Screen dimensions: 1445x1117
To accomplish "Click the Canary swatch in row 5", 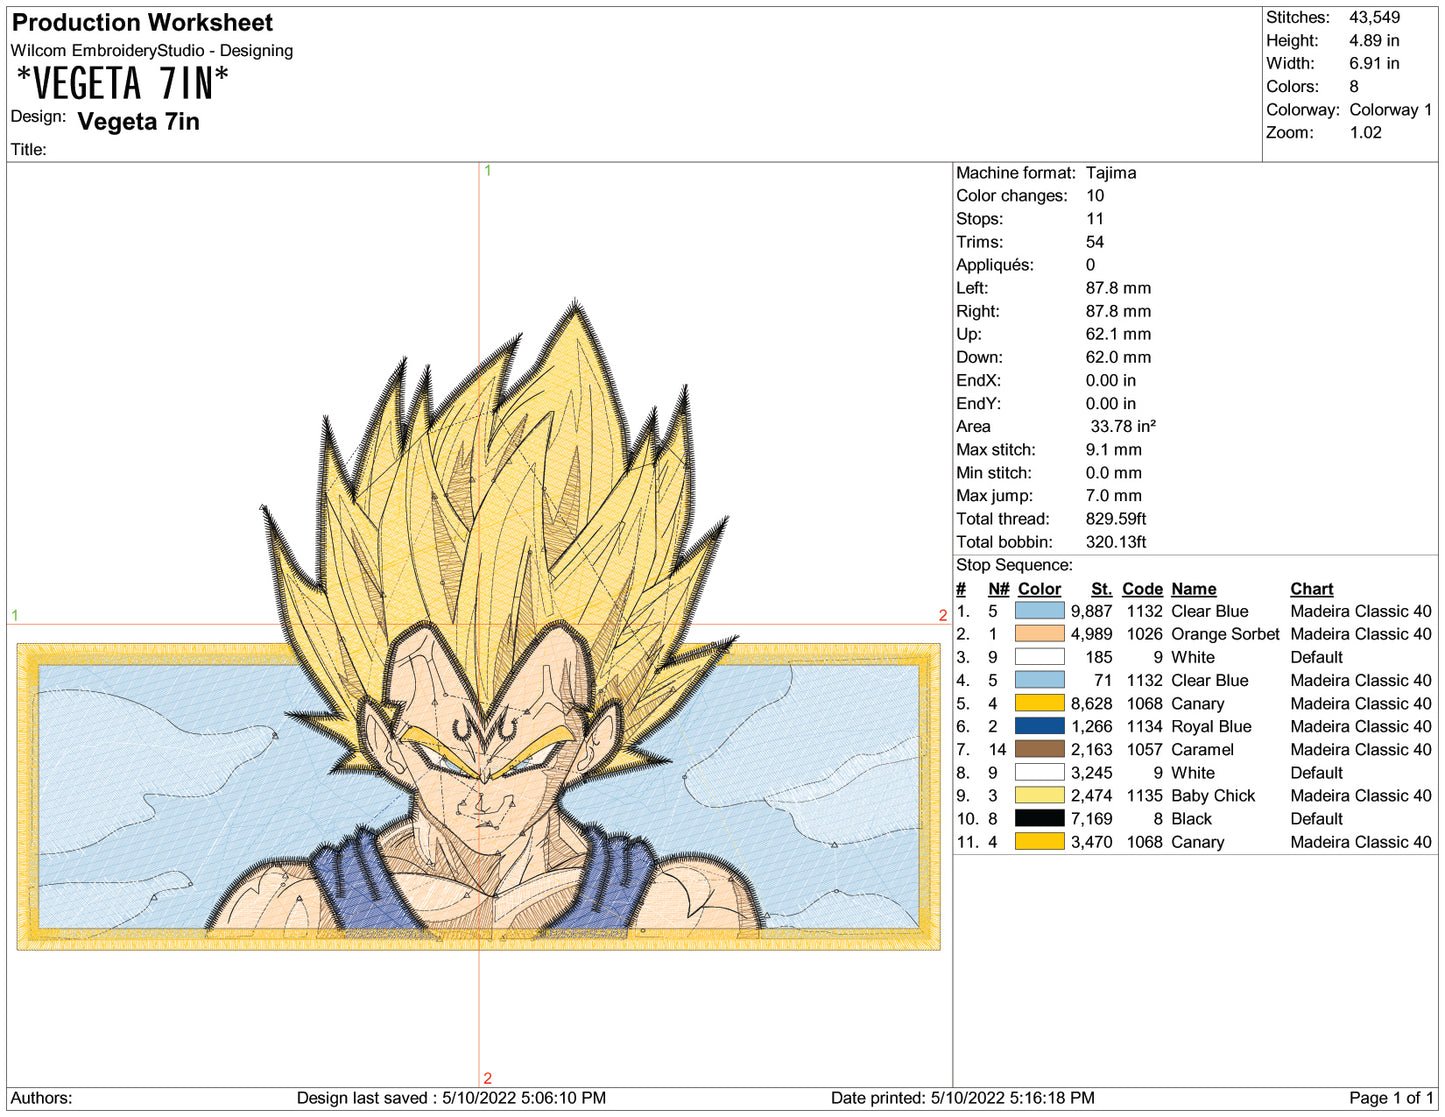I will point(1039,703).
